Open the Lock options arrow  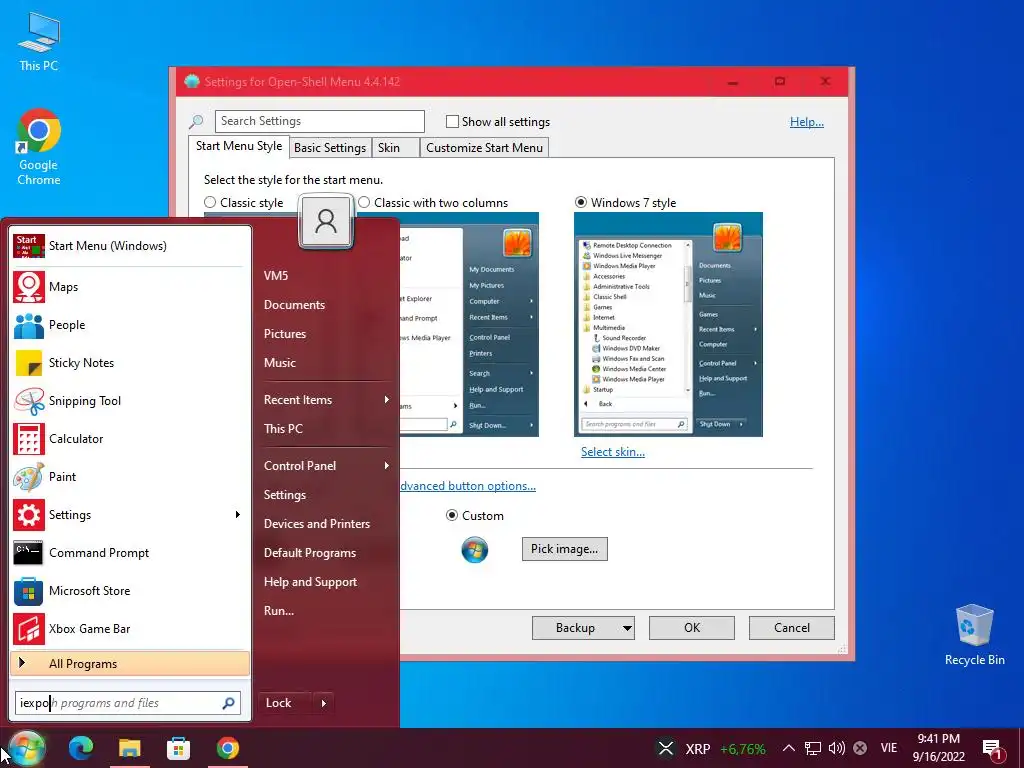click(x=323, y=703)
